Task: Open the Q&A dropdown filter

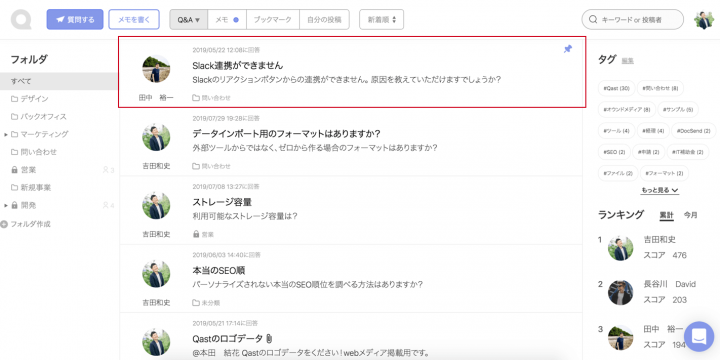Action: tap(189, 20)
